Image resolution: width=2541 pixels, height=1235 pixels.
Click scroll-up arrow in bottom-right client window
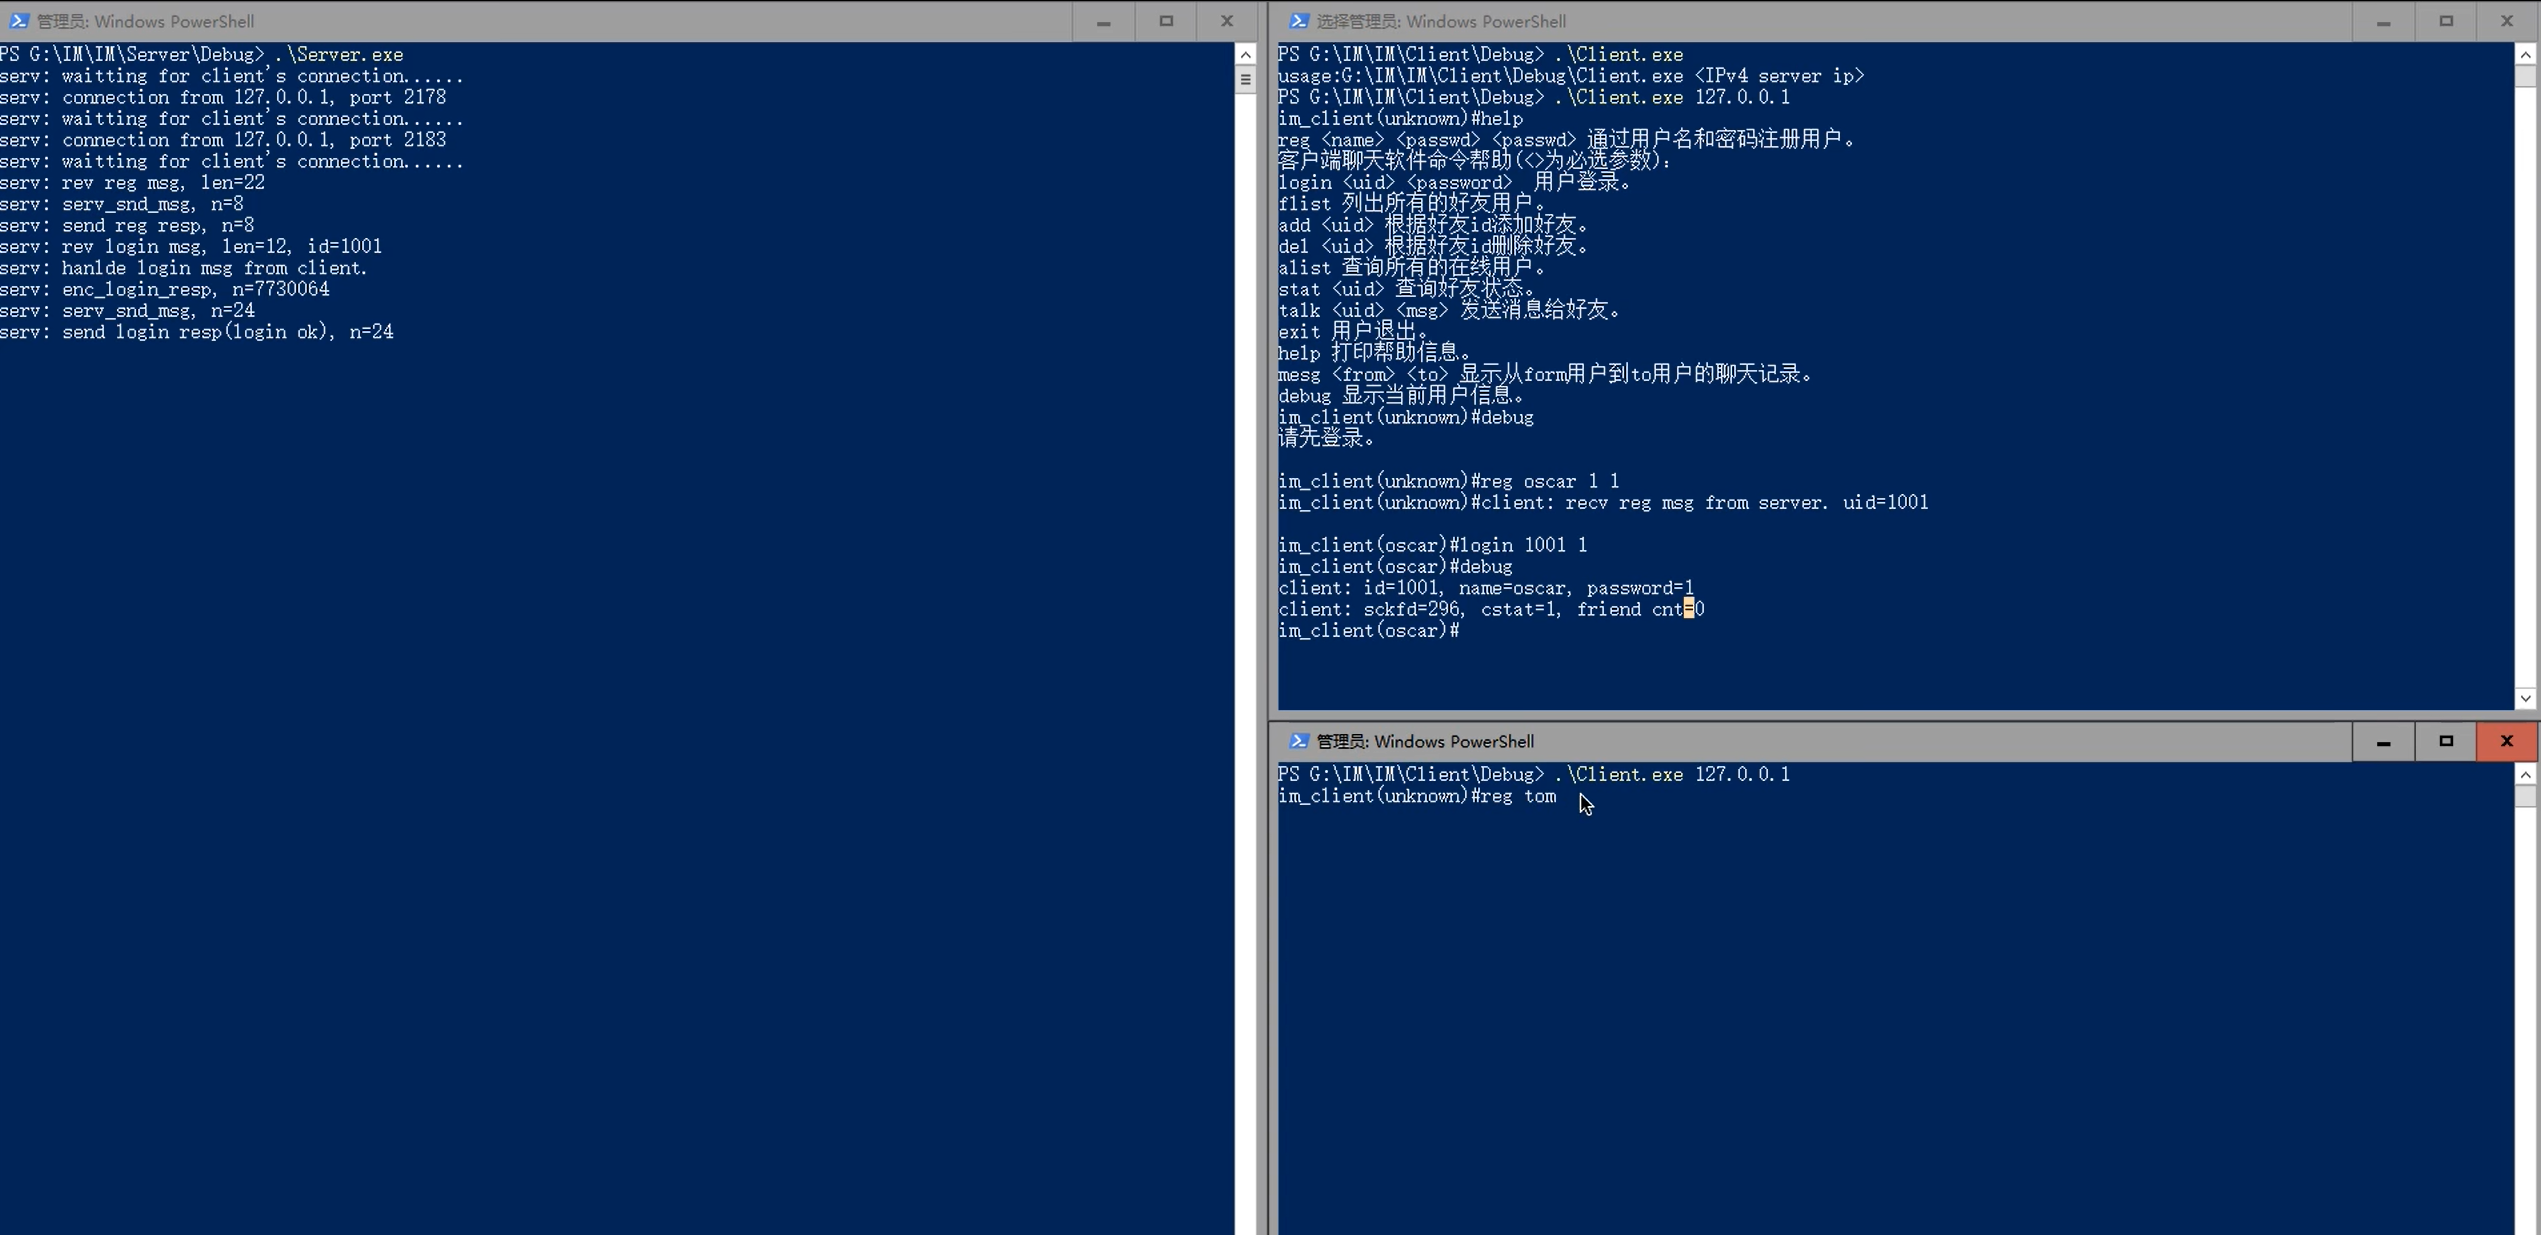[2525, 775]
